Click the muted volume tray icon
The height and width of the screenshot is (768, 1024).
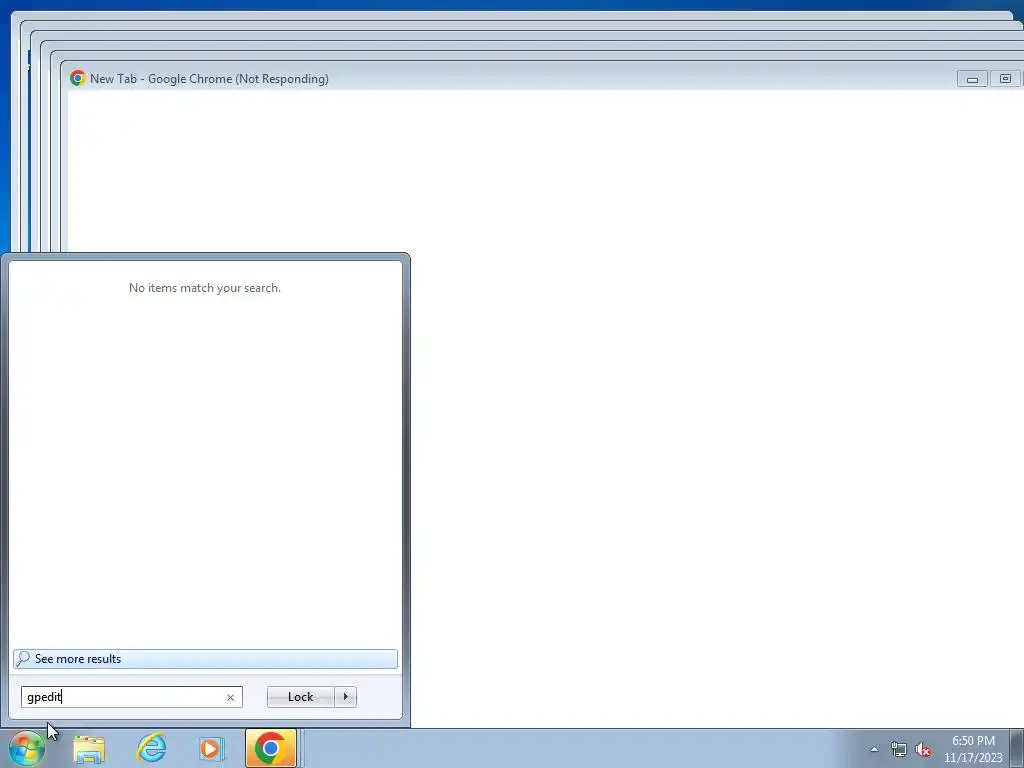923,749
